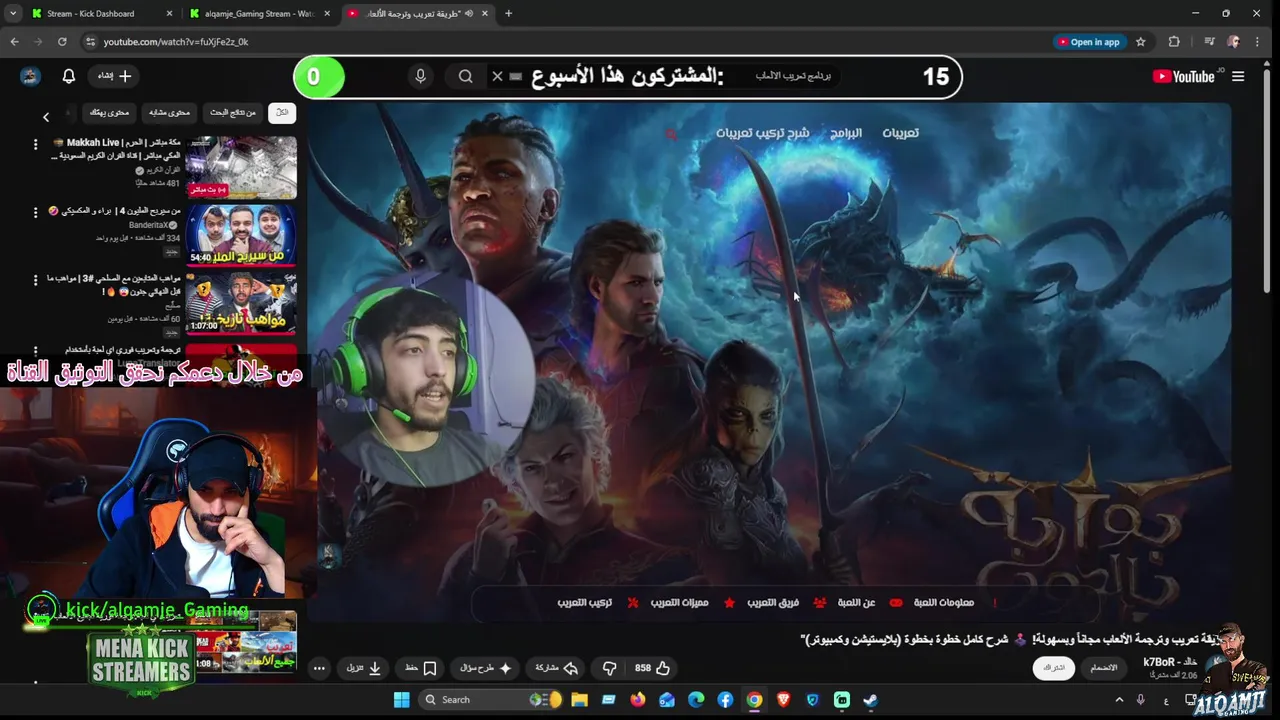Open more actions ellipsis below the video
The height and width of the screenshot is (720, 1280).
[319, 668]
